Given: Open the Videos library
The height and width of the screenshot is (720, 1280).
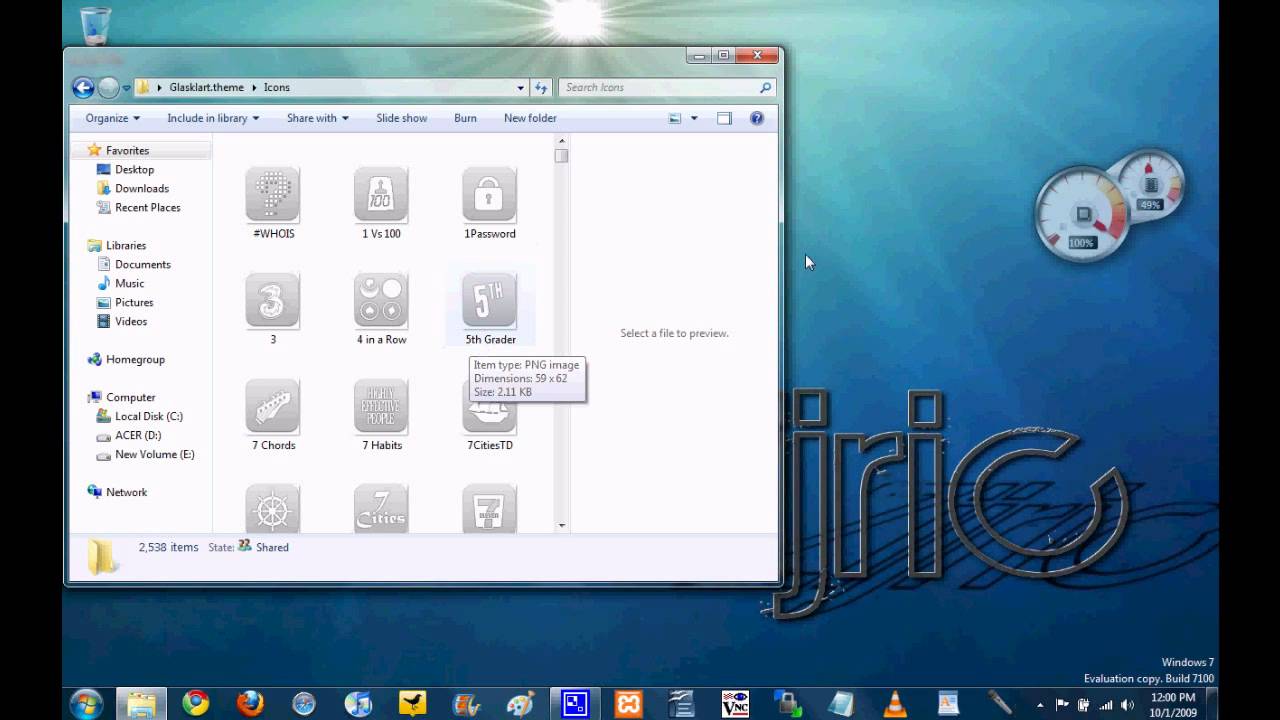Looking at the screenshot, I should [131, 321].
